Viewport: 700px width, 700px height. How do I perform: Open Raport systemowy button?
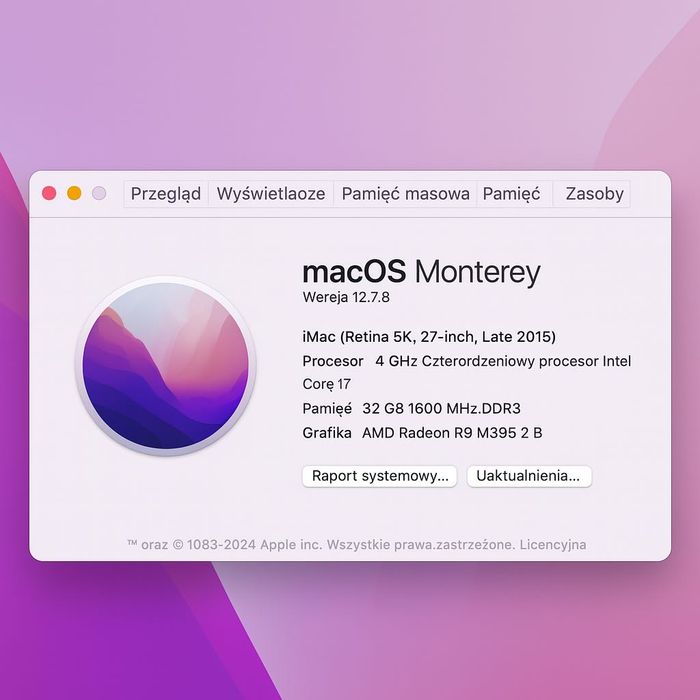tap(380, 476)
